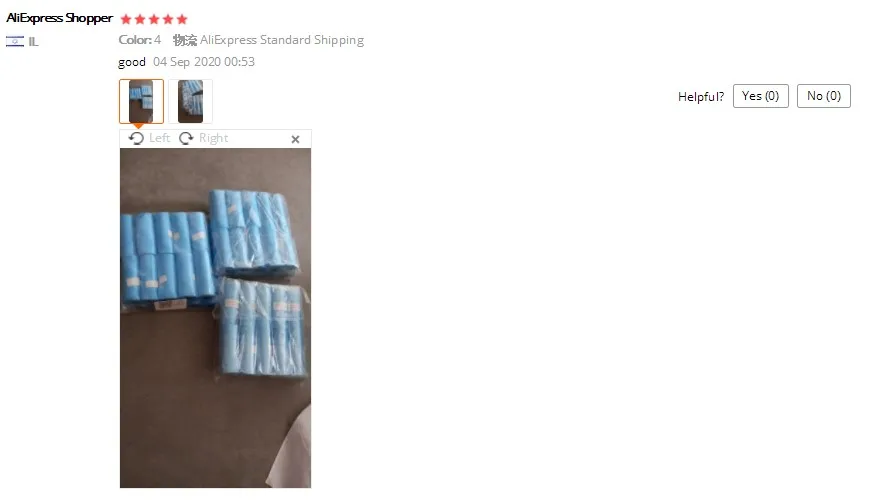Vote No (0) on review helpfulness
The height and width of the screenshot is (500, 873).
[823, 96]
